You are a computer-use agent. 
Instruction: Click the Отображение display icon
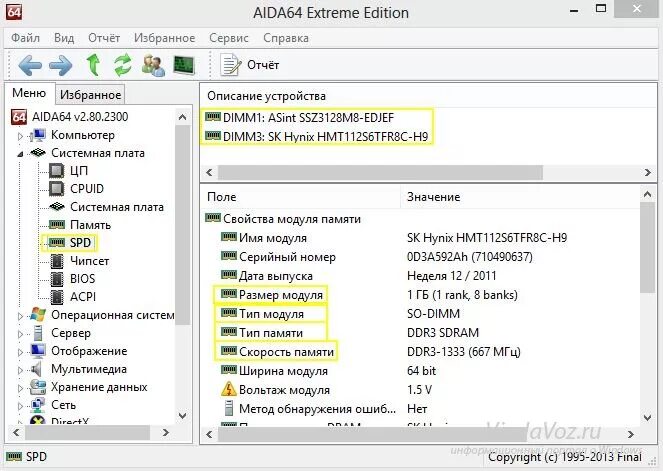point(38,351)
